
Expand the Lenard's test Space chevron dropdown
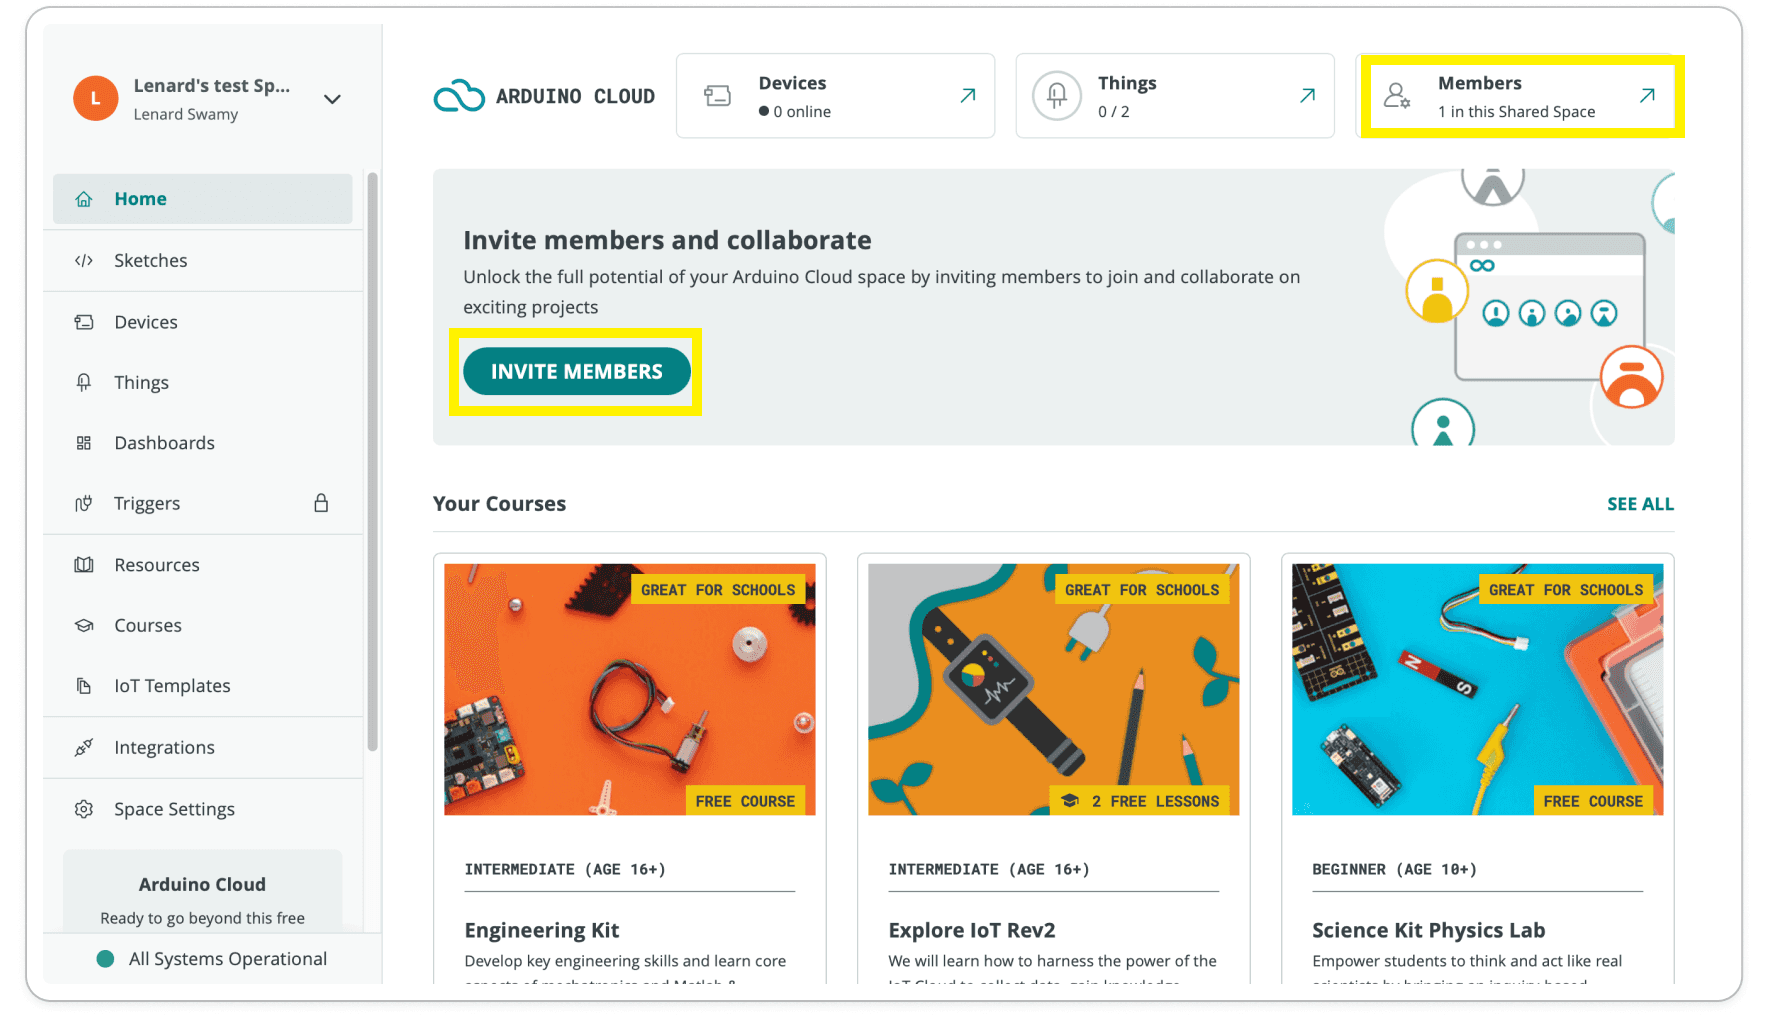pos(332,99)
